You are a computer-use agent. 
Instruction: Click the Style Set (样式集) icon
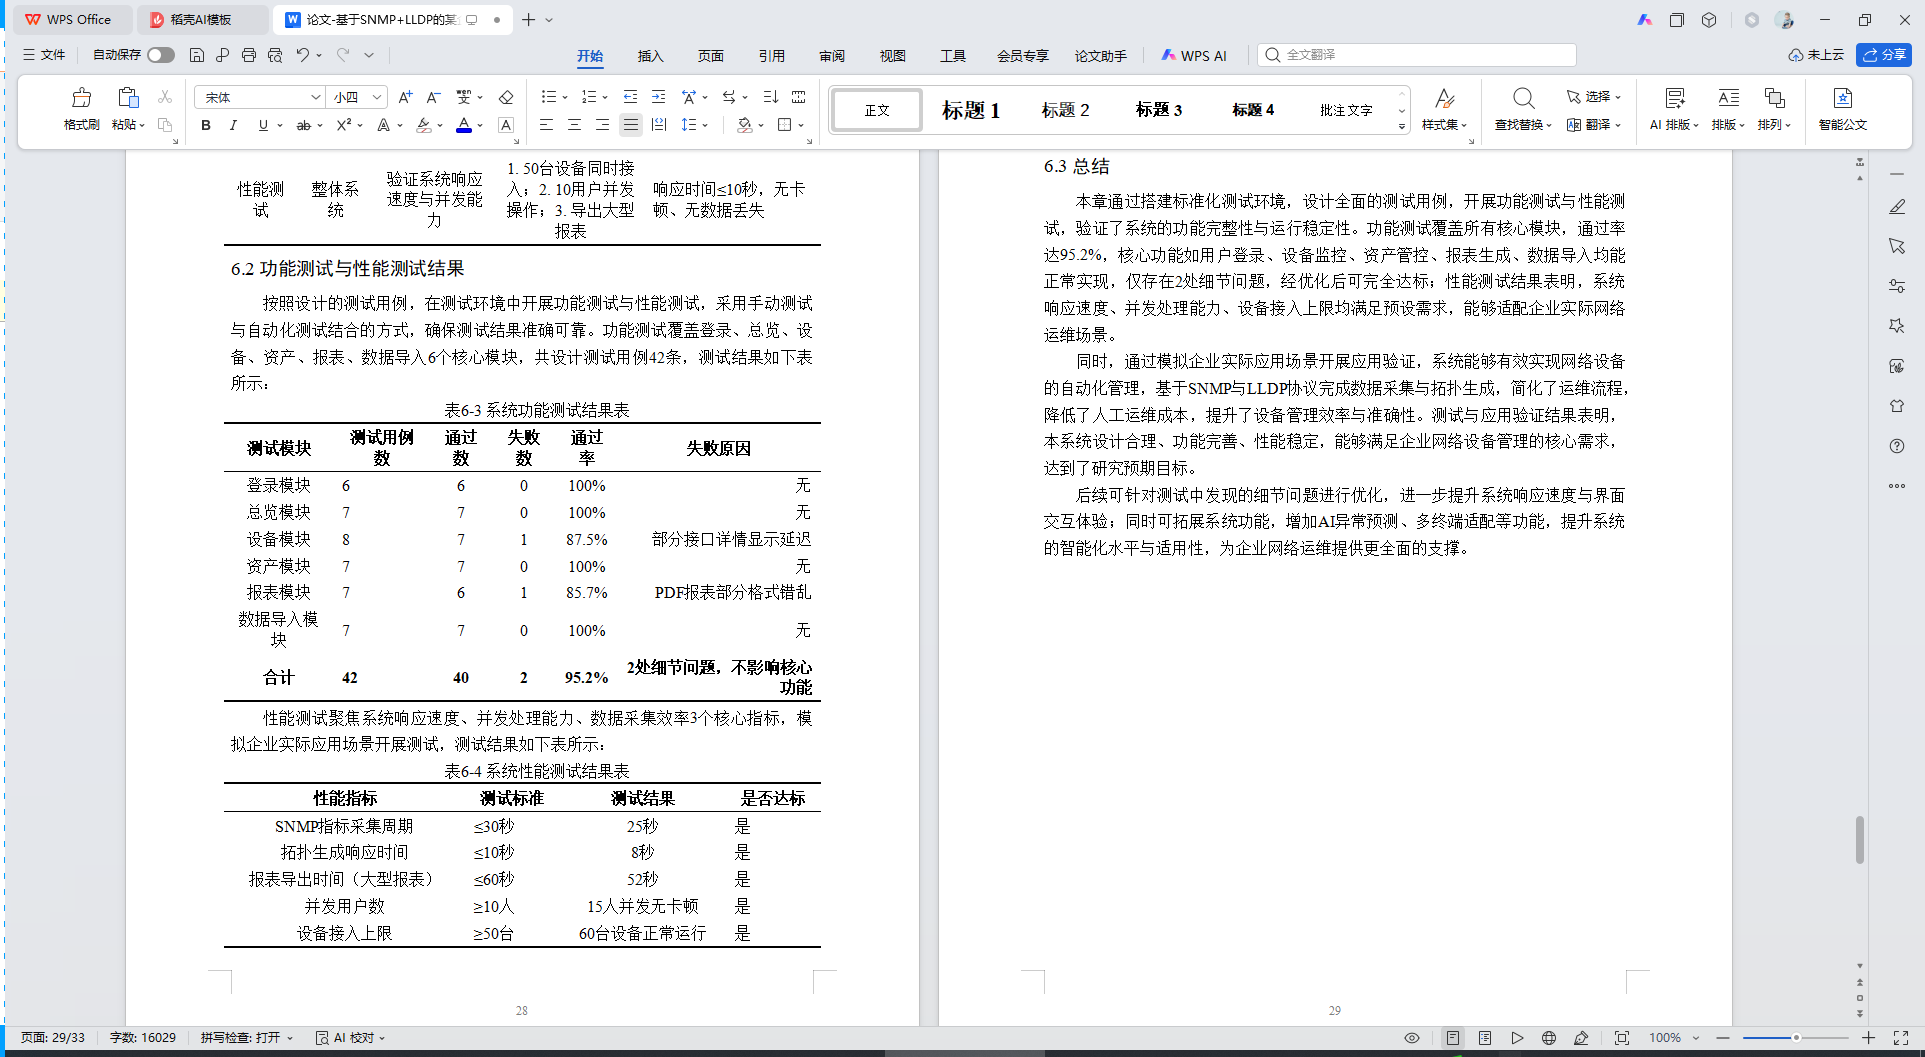(1444, 98)
